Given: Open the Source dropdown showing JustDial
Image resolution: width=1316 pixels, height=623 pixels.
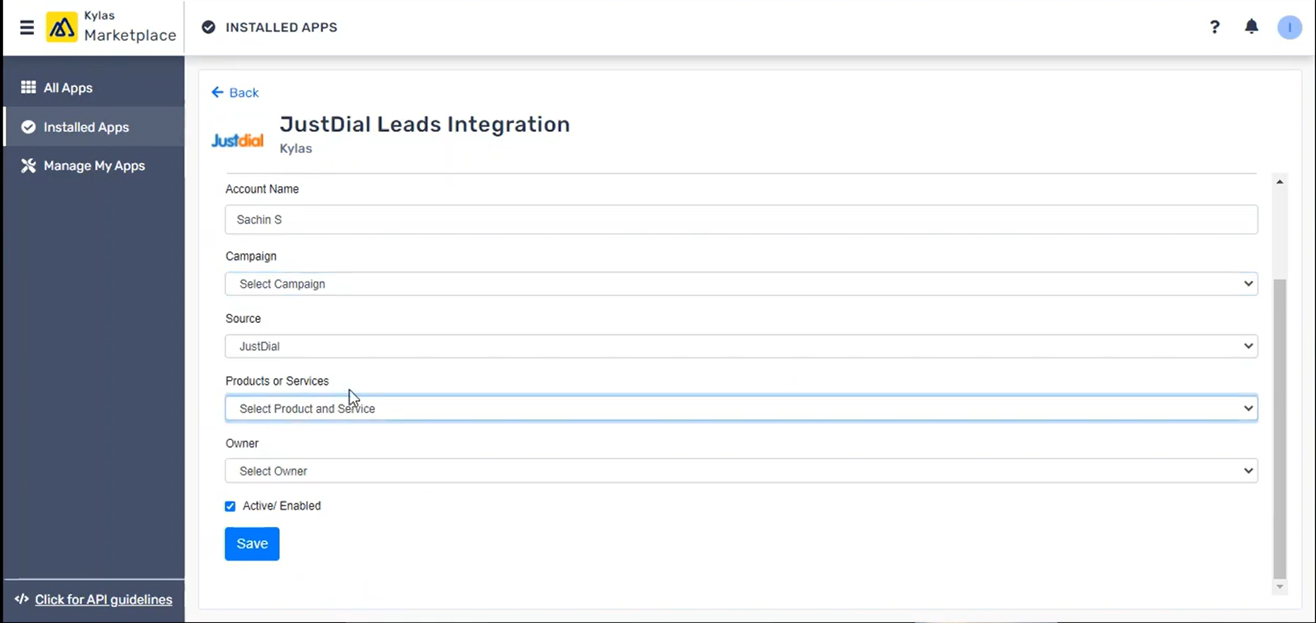Looking at the screenshot, I should pos(741,346).
